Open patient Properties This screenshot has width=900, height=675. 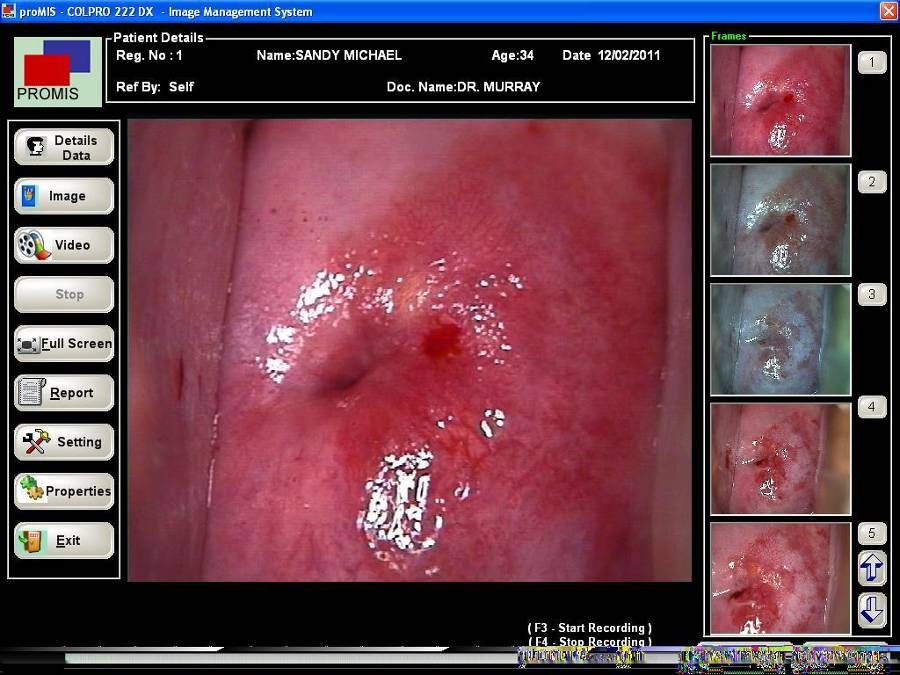64,491
